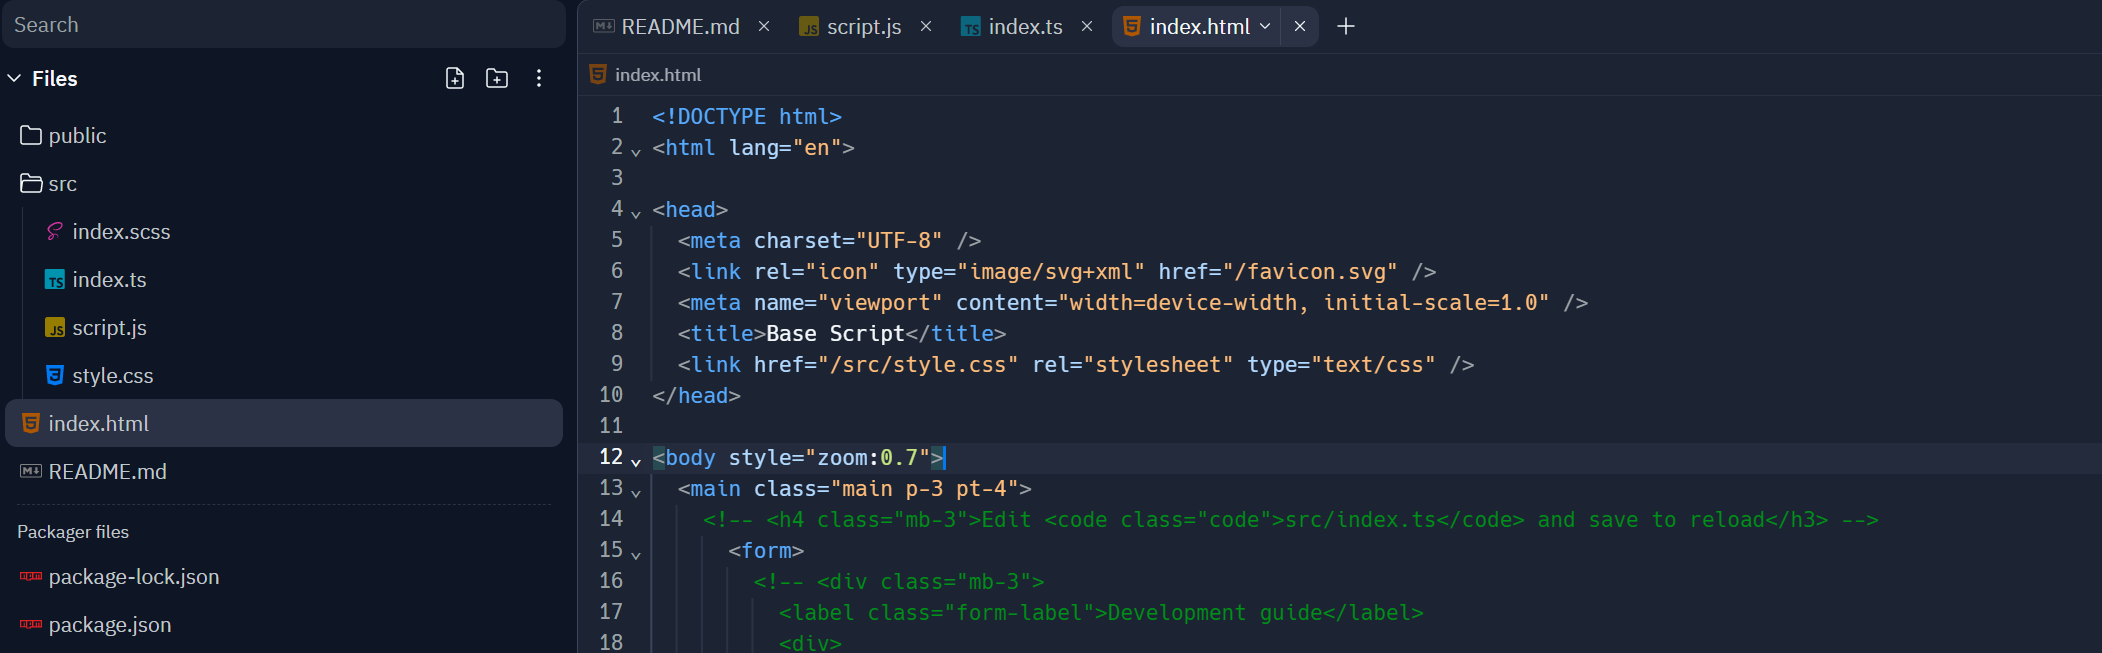This screenshot has width=2102, height=653.
Task: Create a new file with the file-plus icon
Action: point(455,78)
